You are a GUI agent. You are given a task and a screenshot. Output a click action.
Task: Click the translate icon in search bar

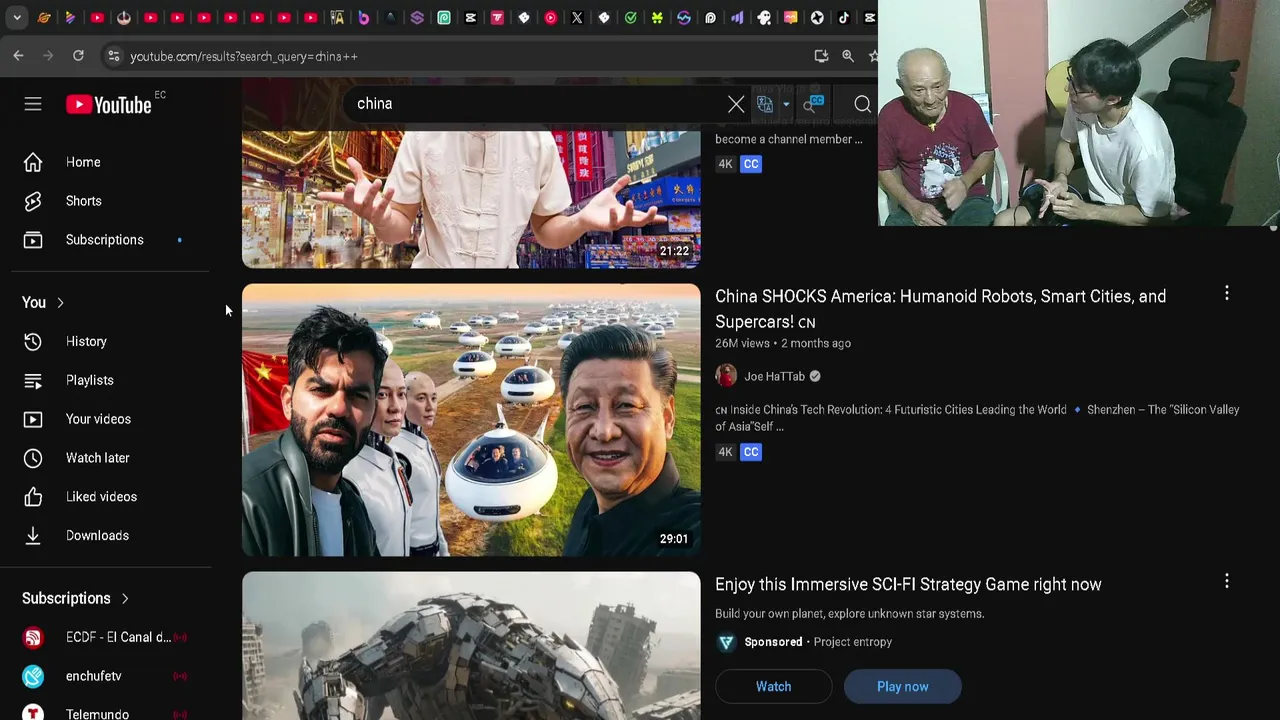point(766,104)
